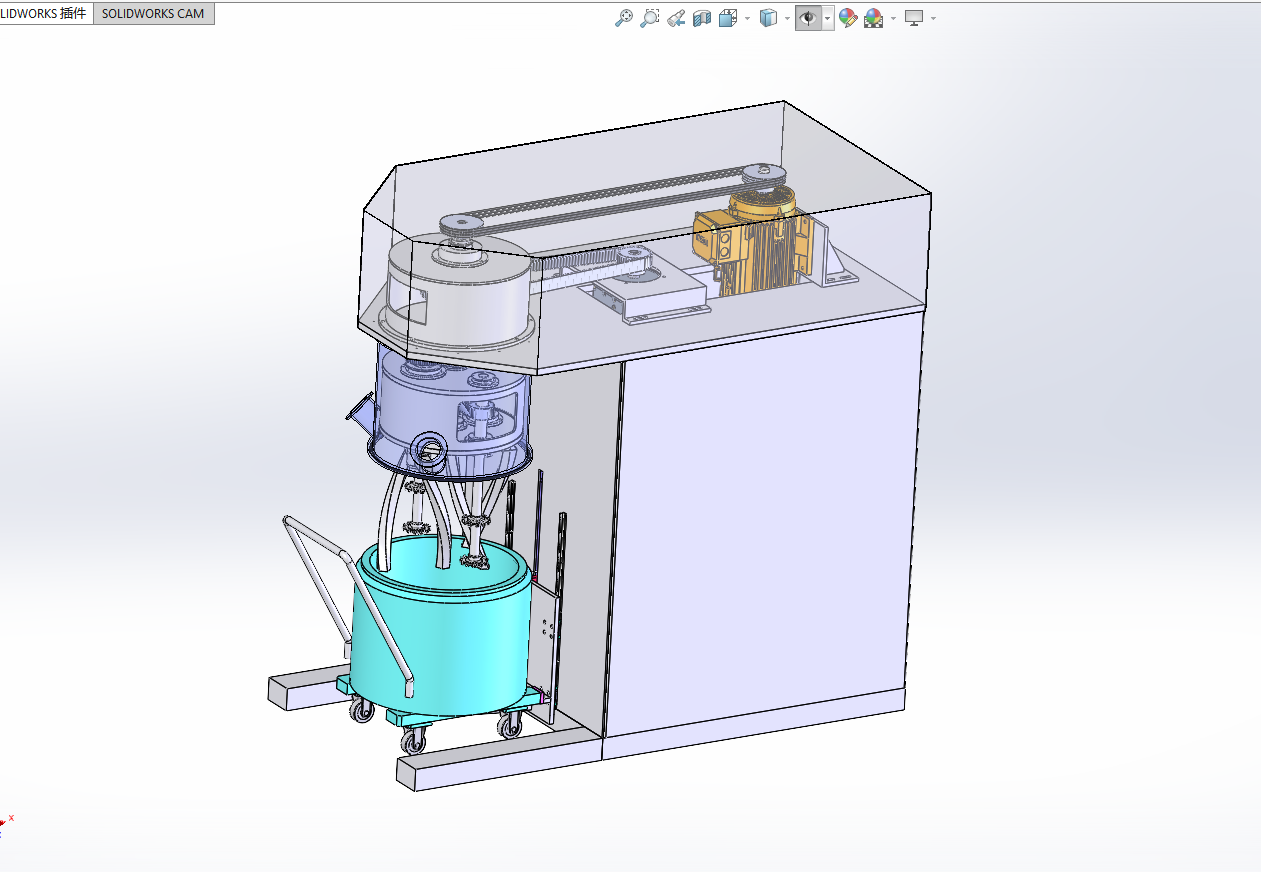Click the Previous View icon
The height and width of the screenshot is (872, 1261).
(676, 18)
